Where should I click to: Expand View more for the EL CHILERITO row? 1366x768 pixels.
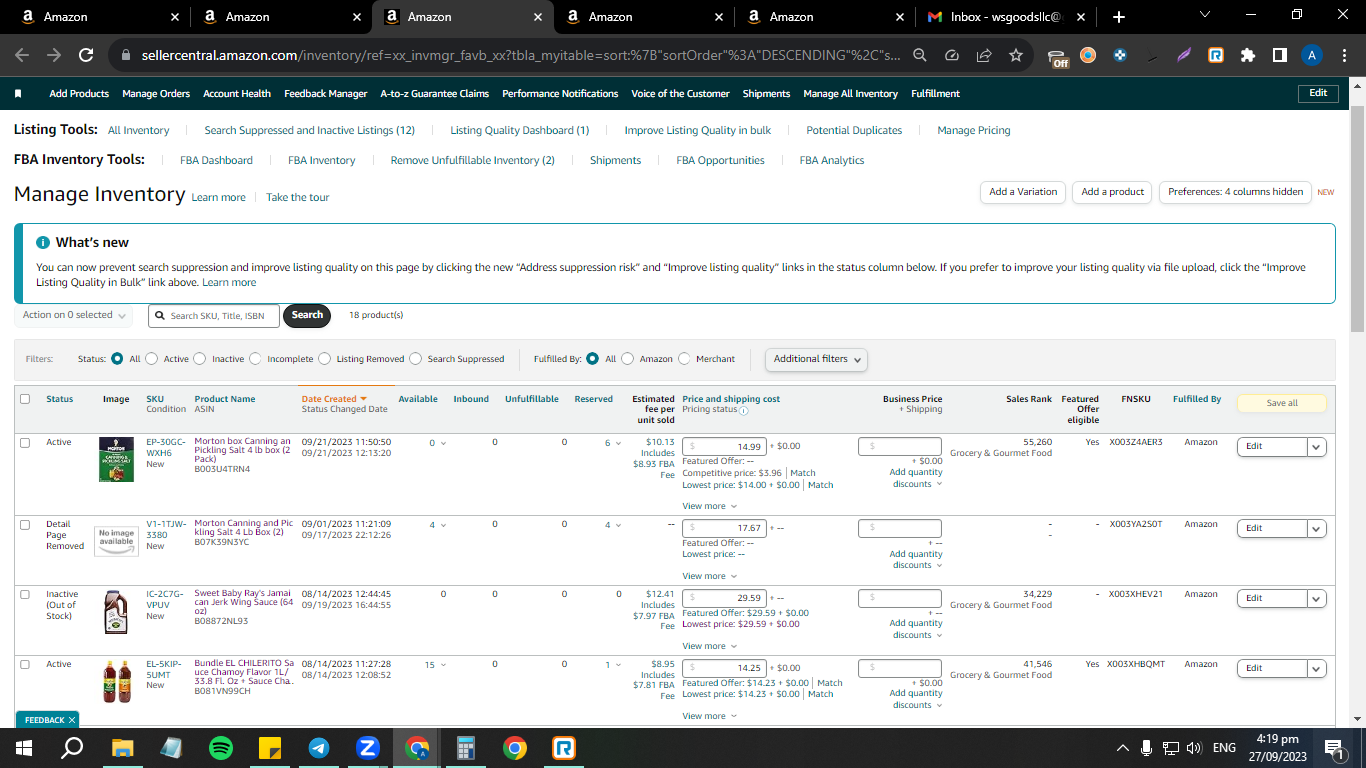[709, 716]
